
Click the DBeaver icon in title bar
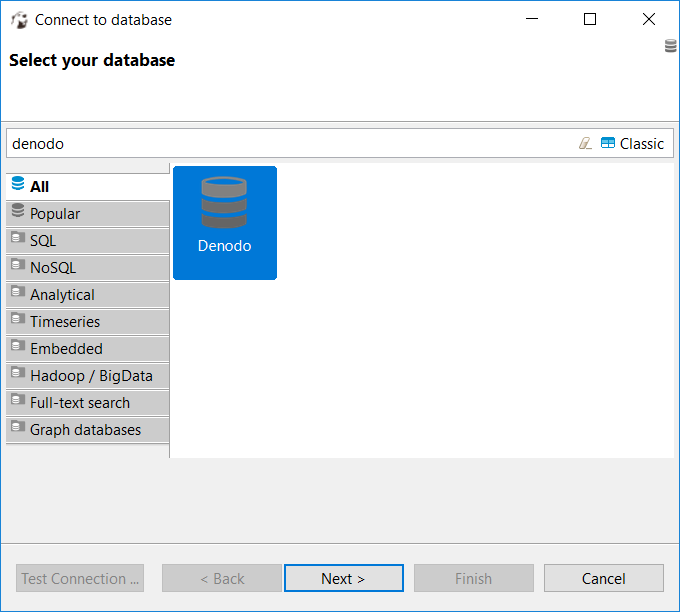[x=20, y=20]
